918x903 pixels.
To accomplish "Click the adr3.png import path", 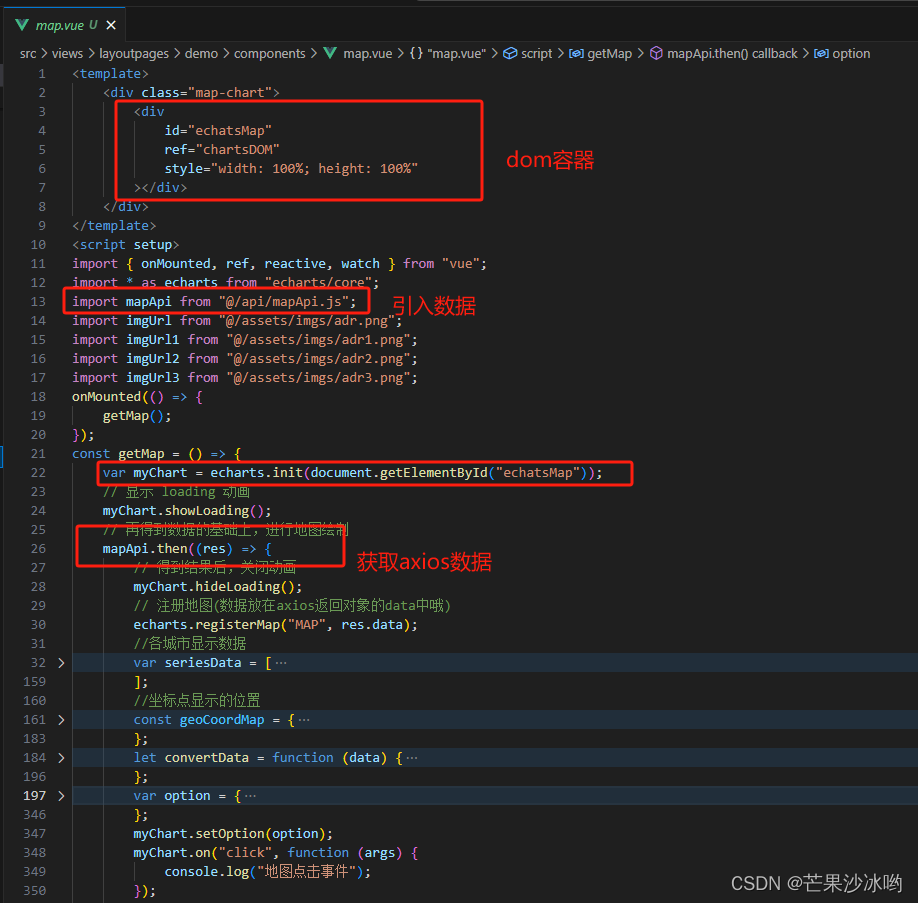I will coord(318,378).
